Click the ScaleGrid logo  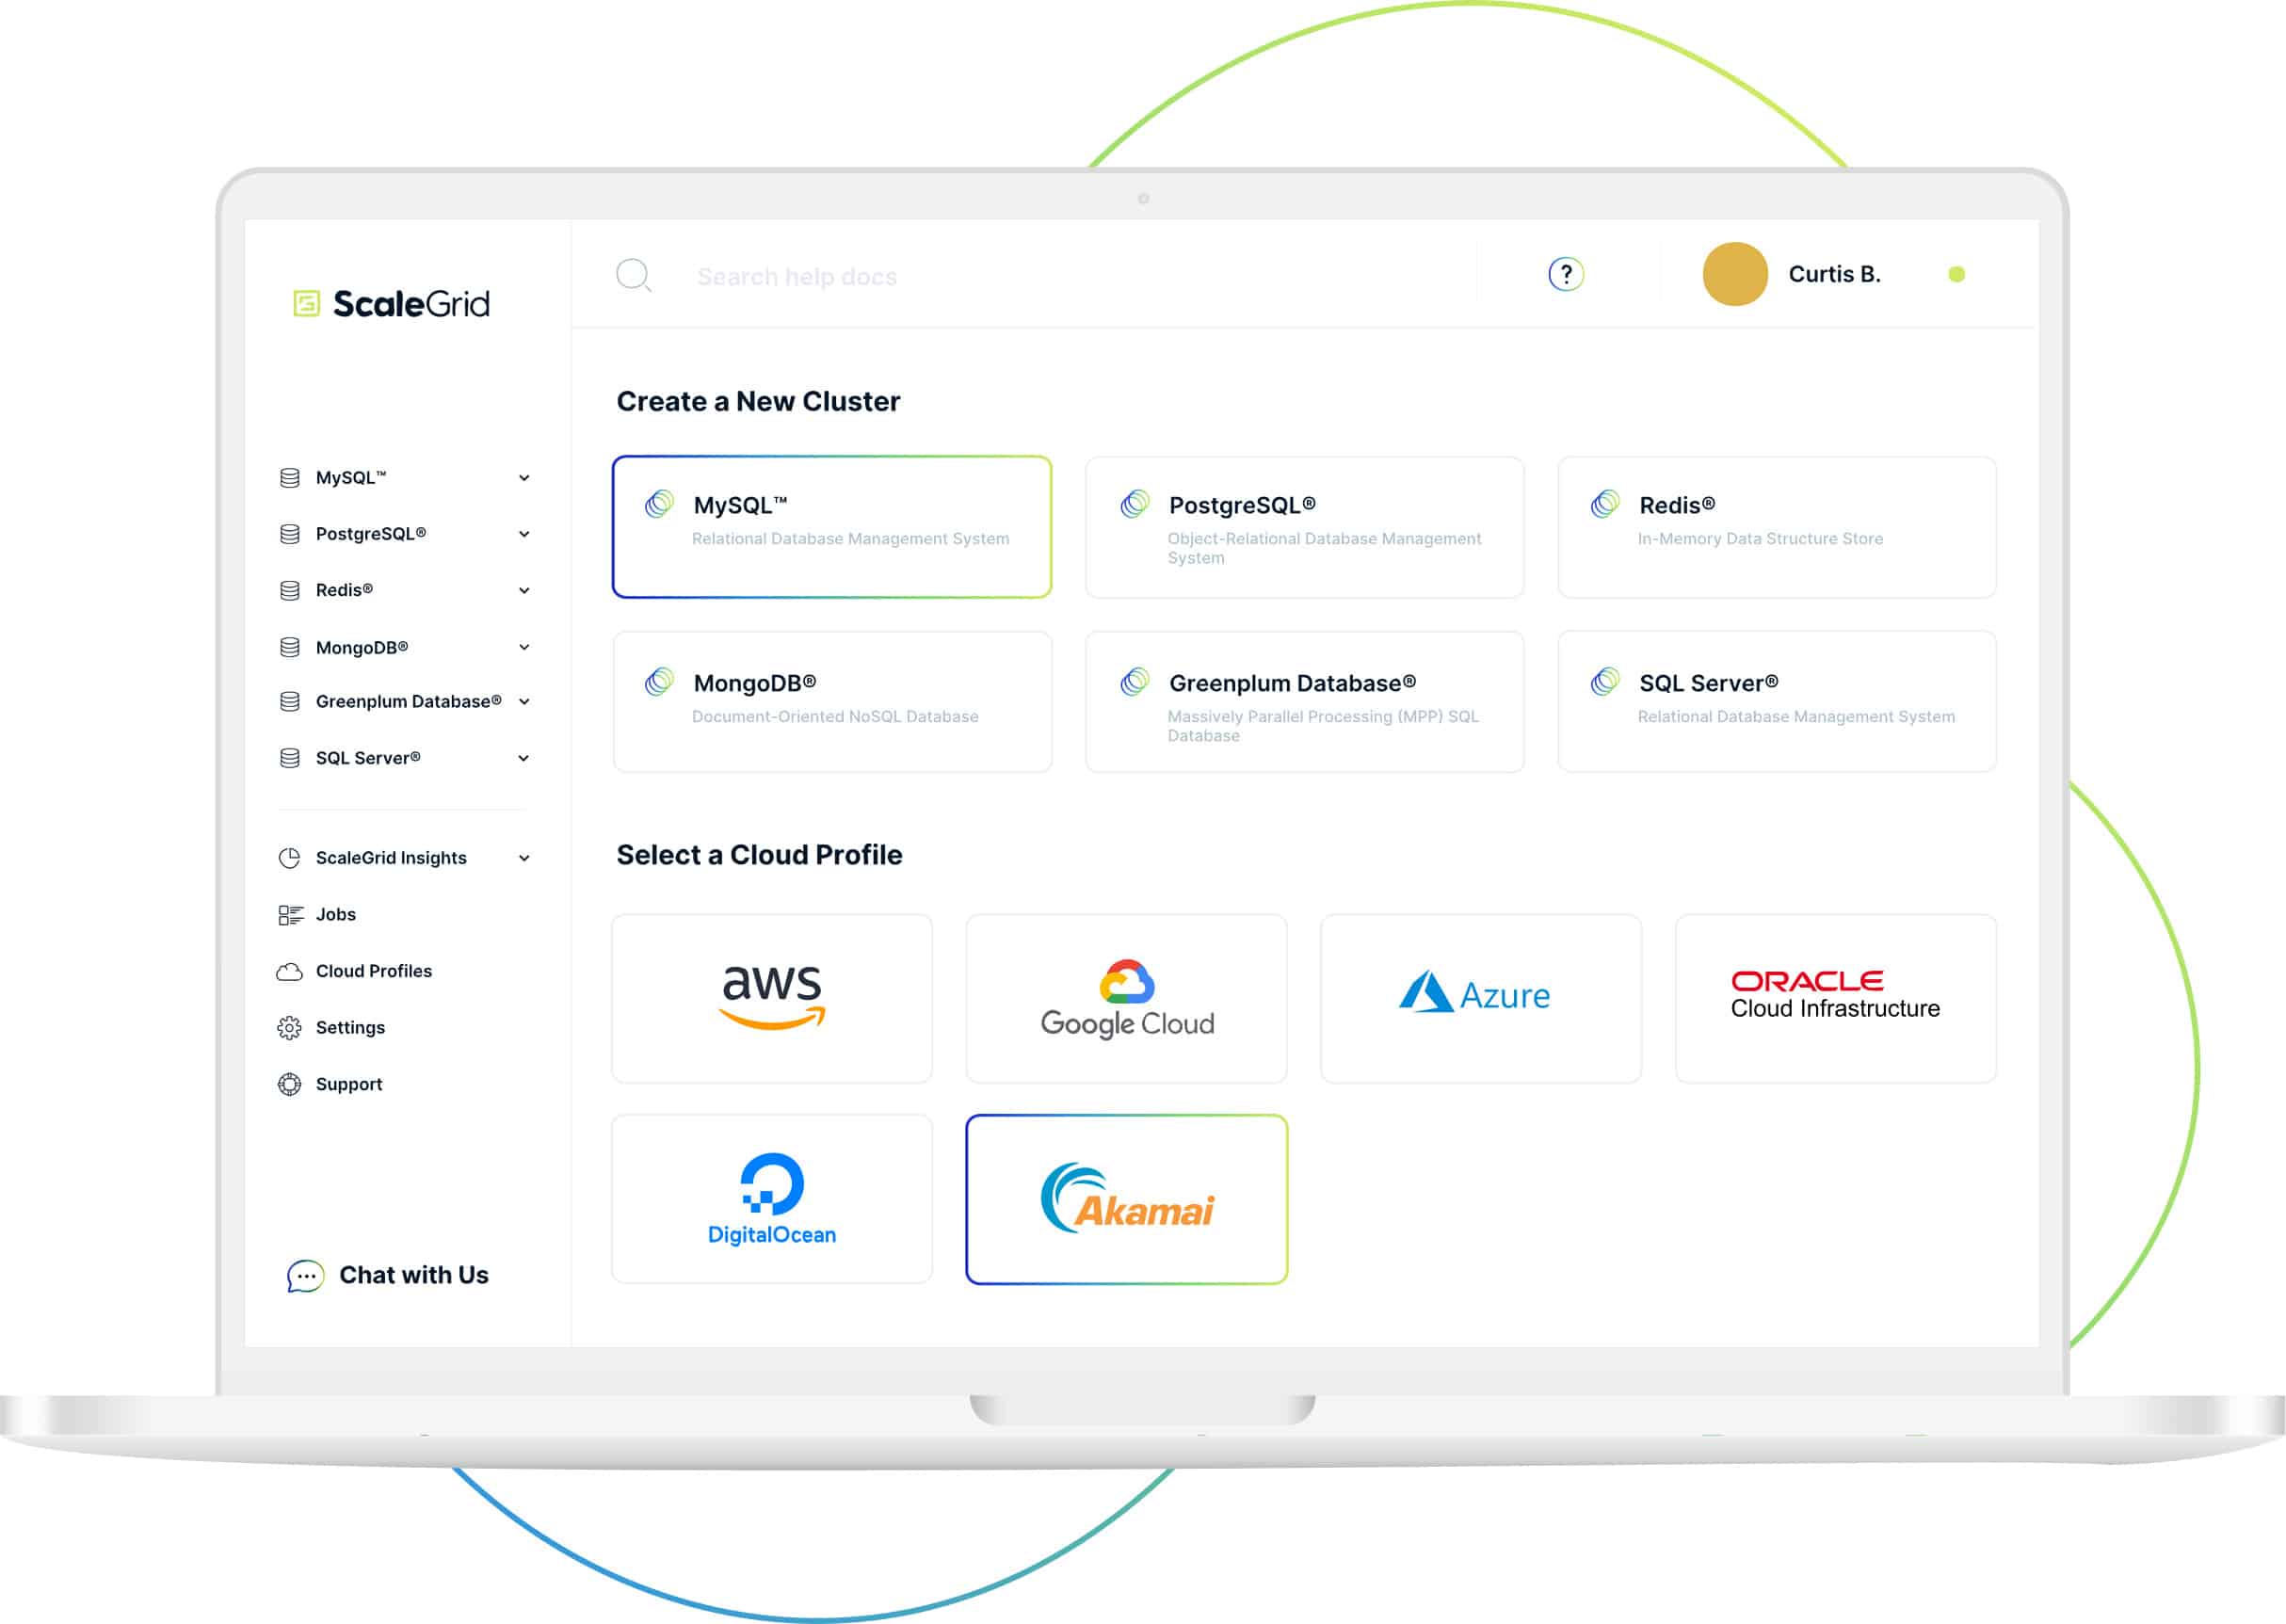[391, 303]
